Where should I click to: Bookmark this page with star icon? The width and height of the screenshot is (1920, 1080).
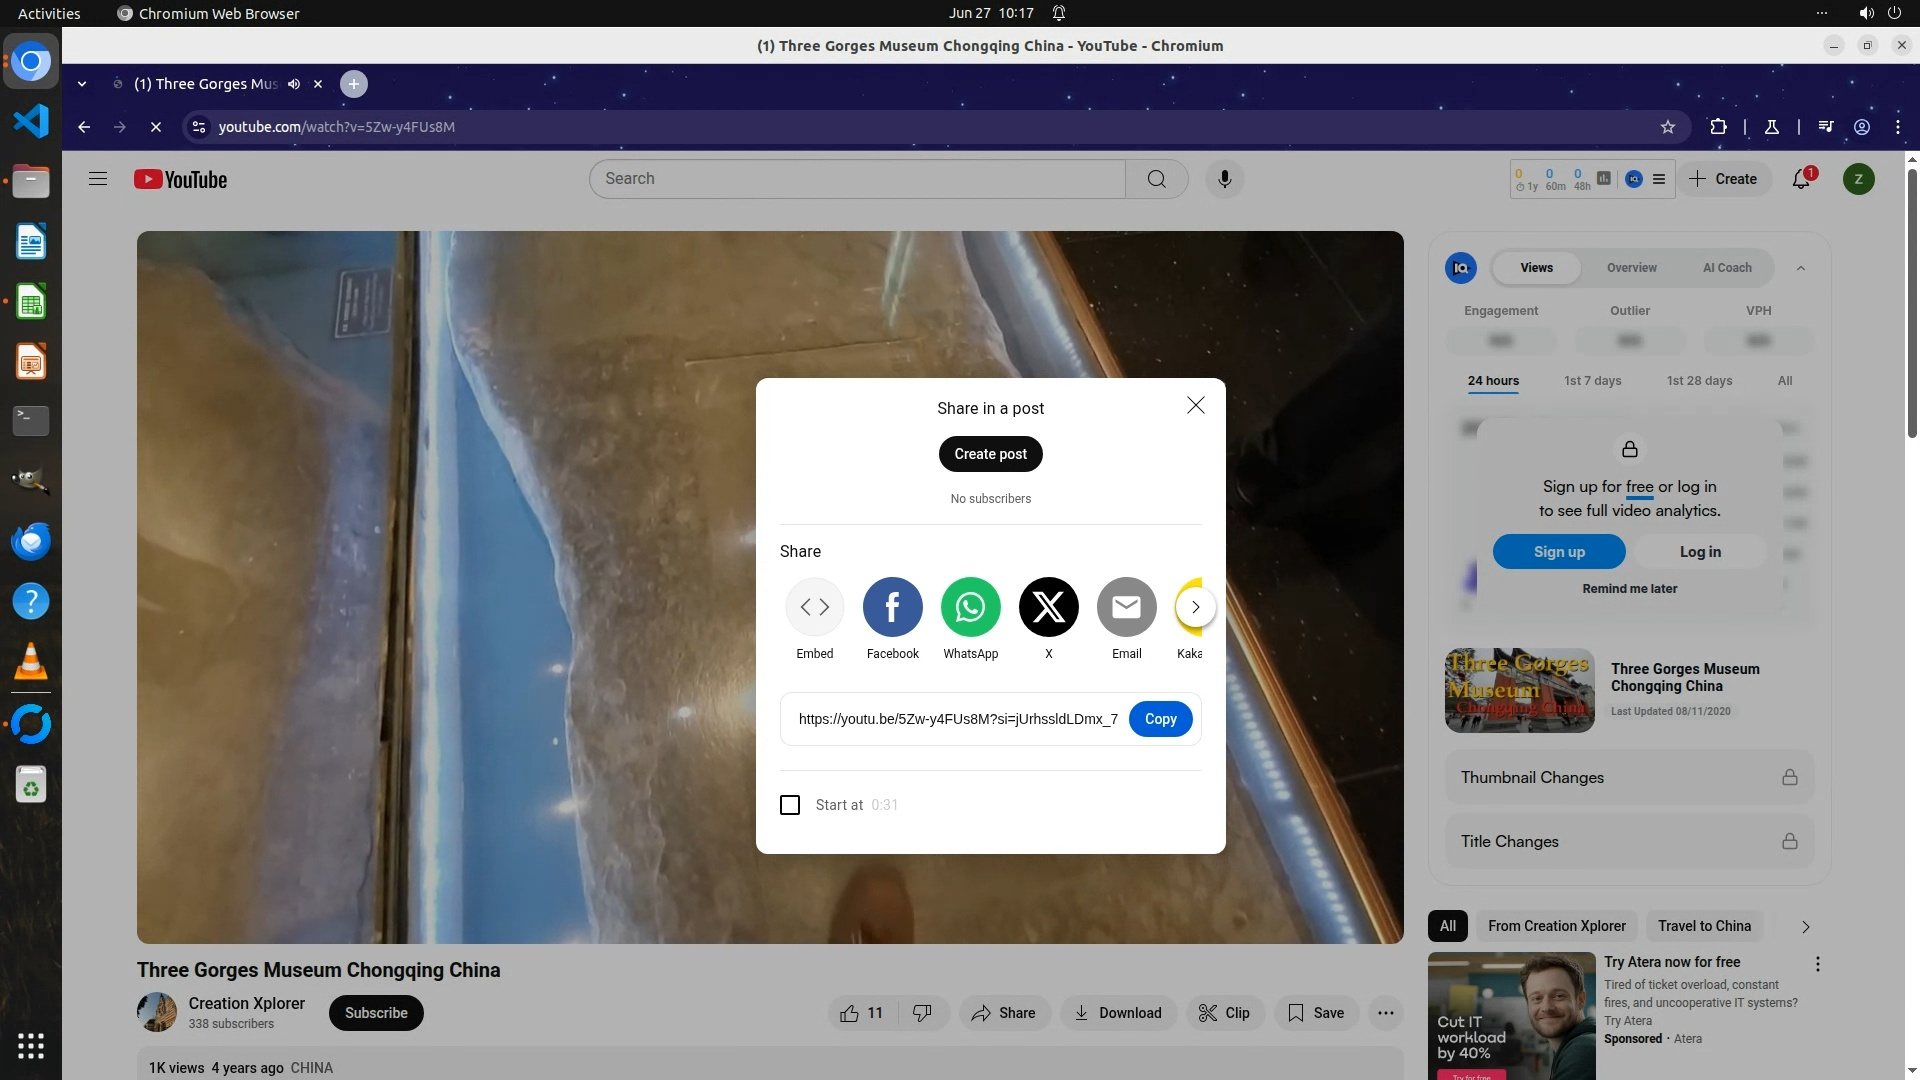pyautogui.click(x=1667, y=127)
